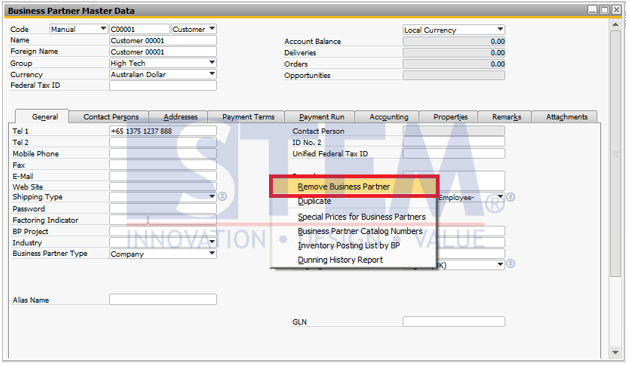Click the Opportunities value field
Image resolution: width=628 pixels, height=366 pixels.
(454, 75)
